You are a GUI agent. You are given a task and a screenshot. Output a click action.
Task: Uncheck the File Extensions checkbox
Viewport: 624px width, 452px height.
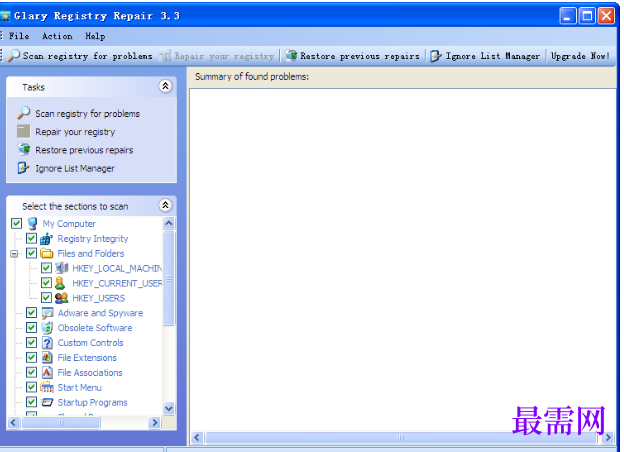pyautogui.click(x=31, y=357)
